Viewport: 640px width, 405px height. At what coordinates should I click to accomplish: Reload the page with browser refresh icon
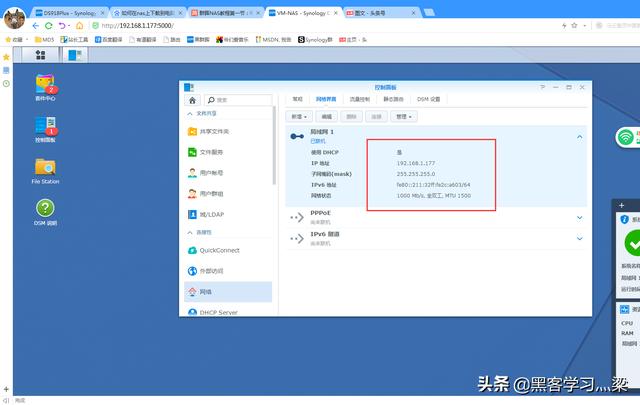pos(49,26)
